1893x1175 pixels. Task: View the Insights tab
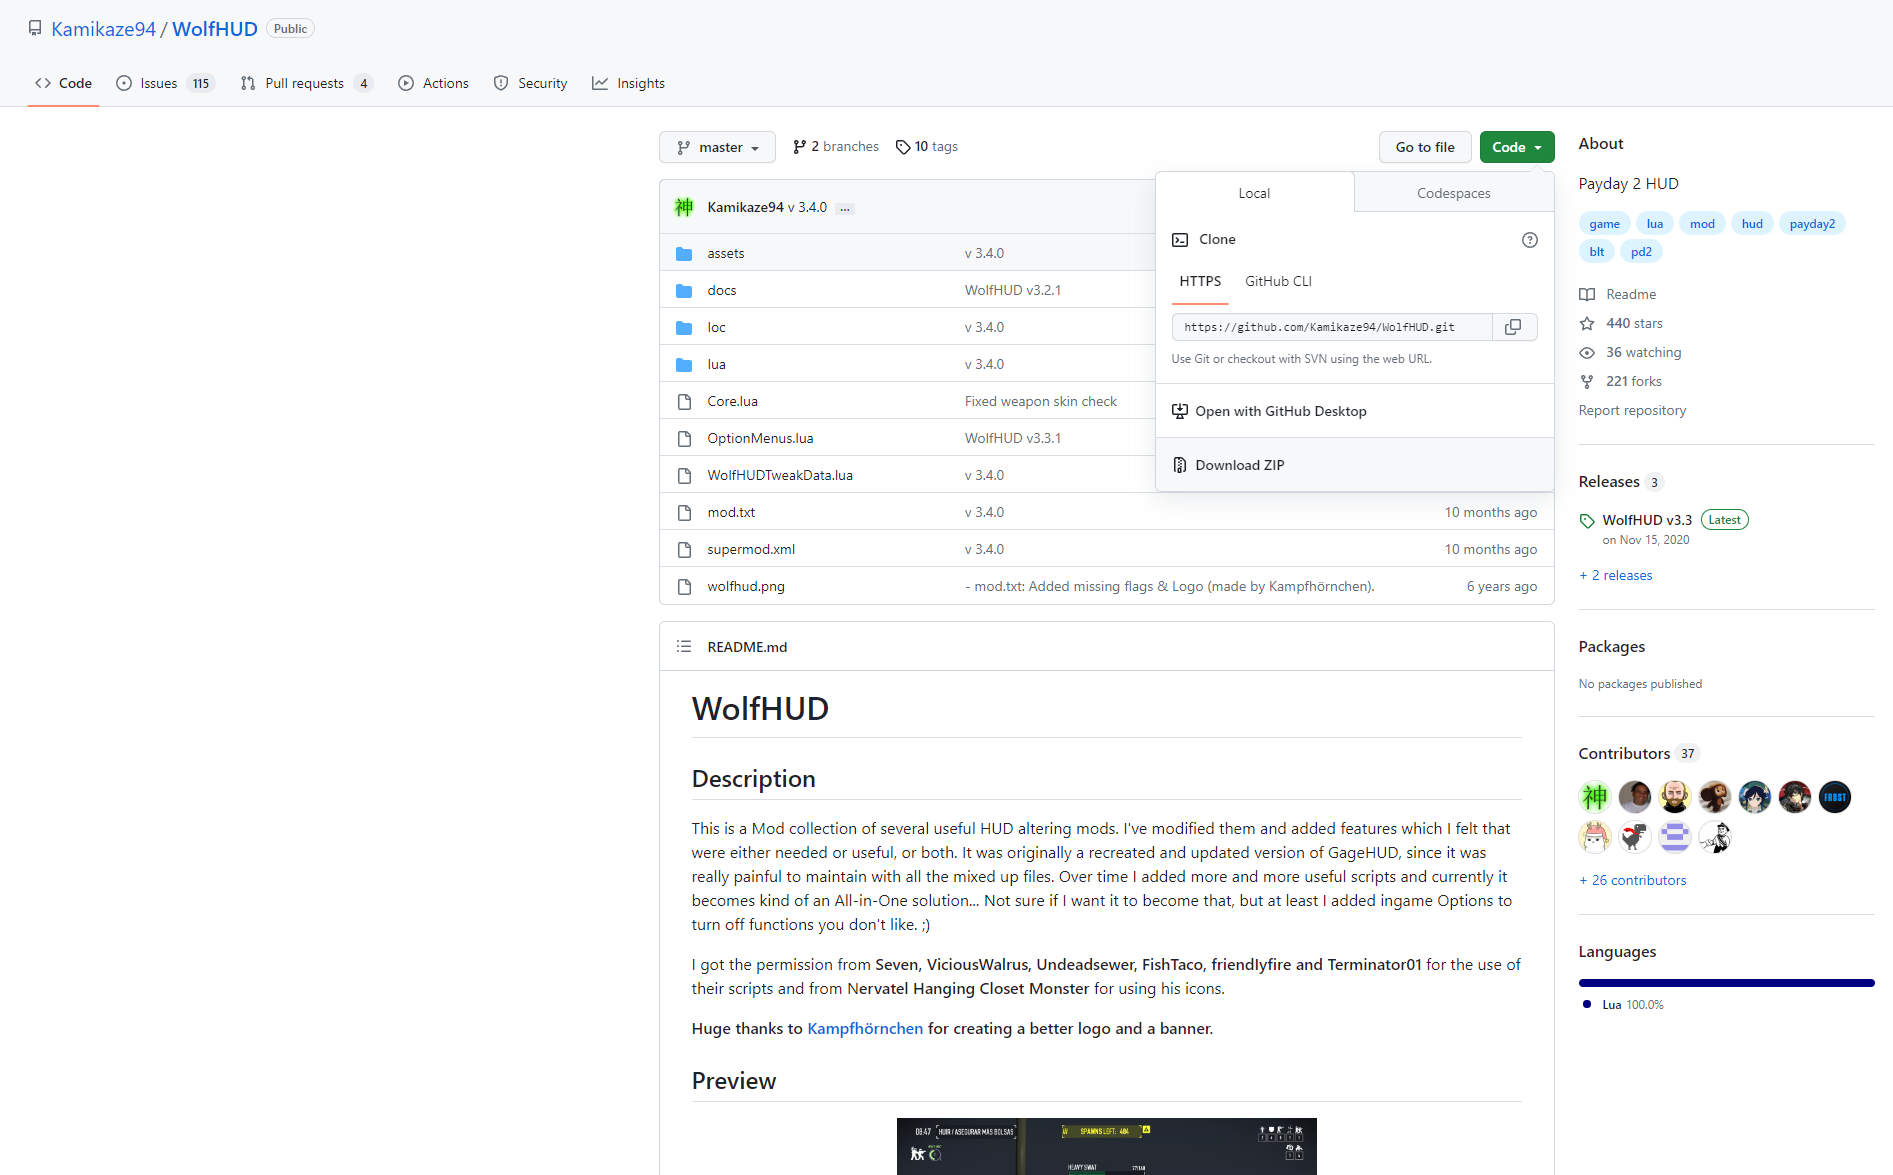[x=629, y=83]
